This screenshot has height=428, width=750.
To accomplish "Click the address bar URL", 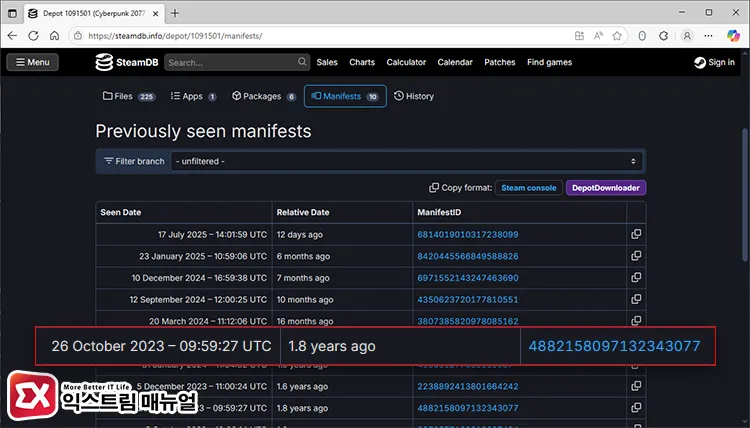I will 175,36.
